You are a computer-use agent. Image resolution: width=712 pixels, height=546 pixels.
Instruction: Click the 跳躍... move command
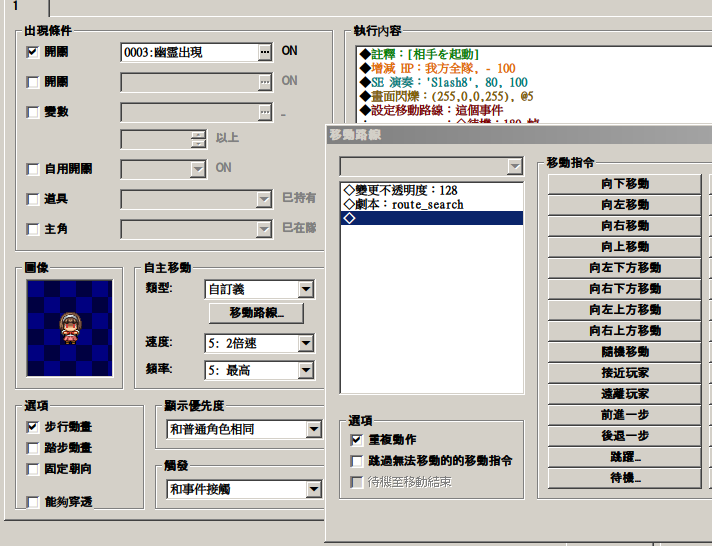point(625,457)
